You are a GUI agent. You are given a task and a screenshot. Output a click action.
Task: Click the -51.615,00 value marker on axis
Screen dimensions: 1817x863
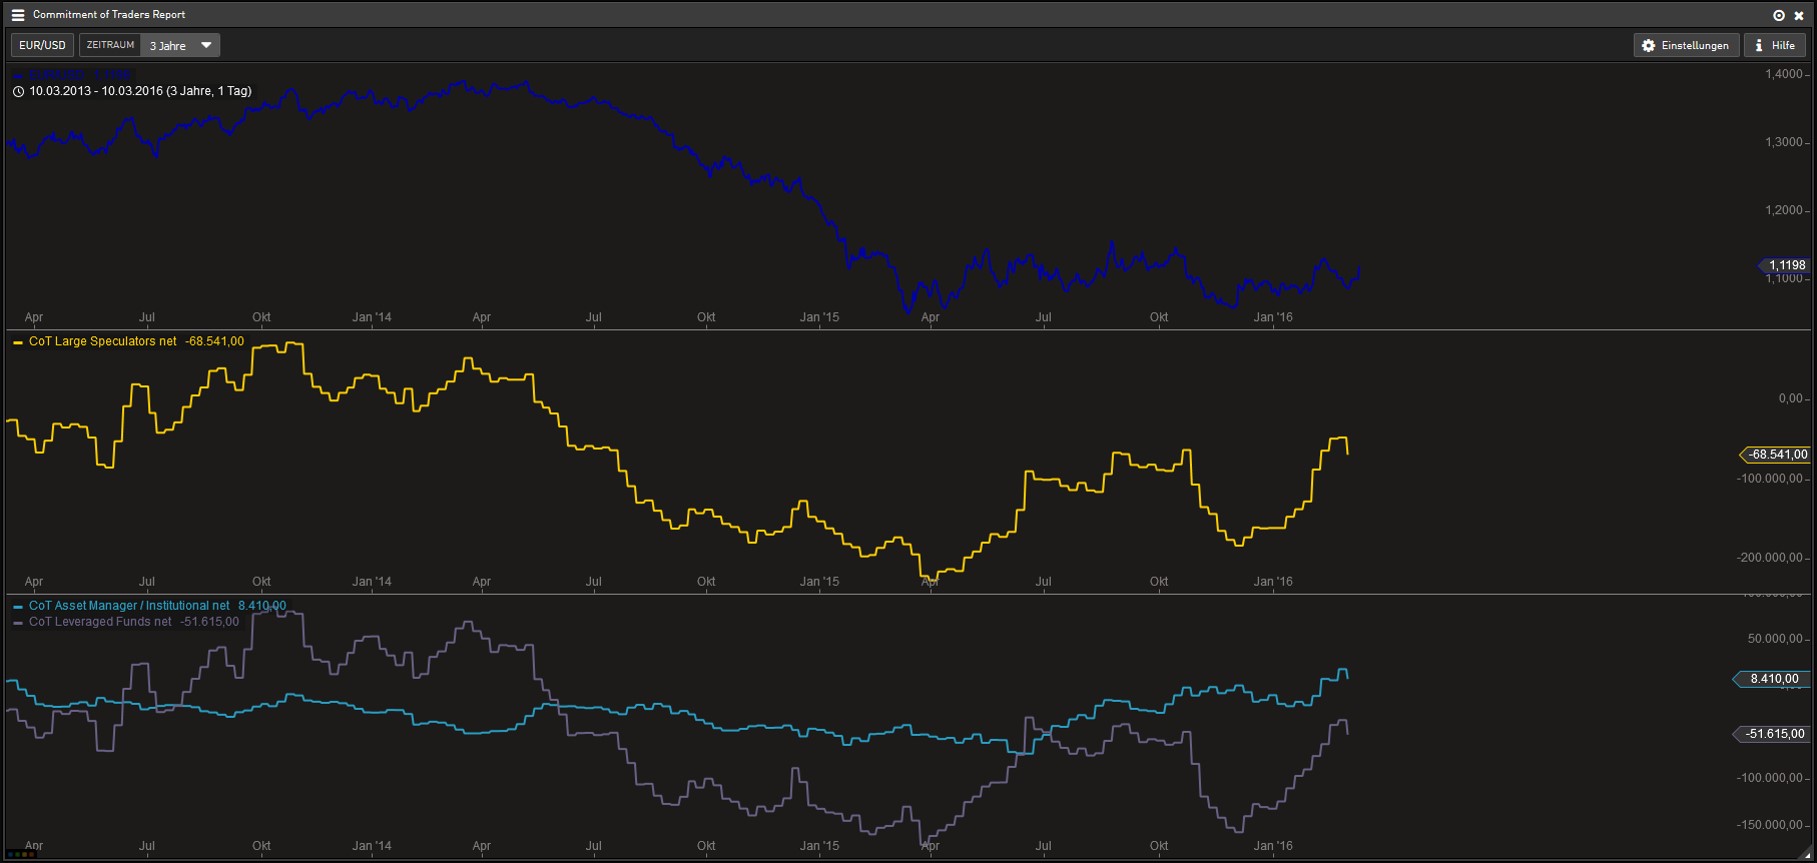(x=1774, y=734)
